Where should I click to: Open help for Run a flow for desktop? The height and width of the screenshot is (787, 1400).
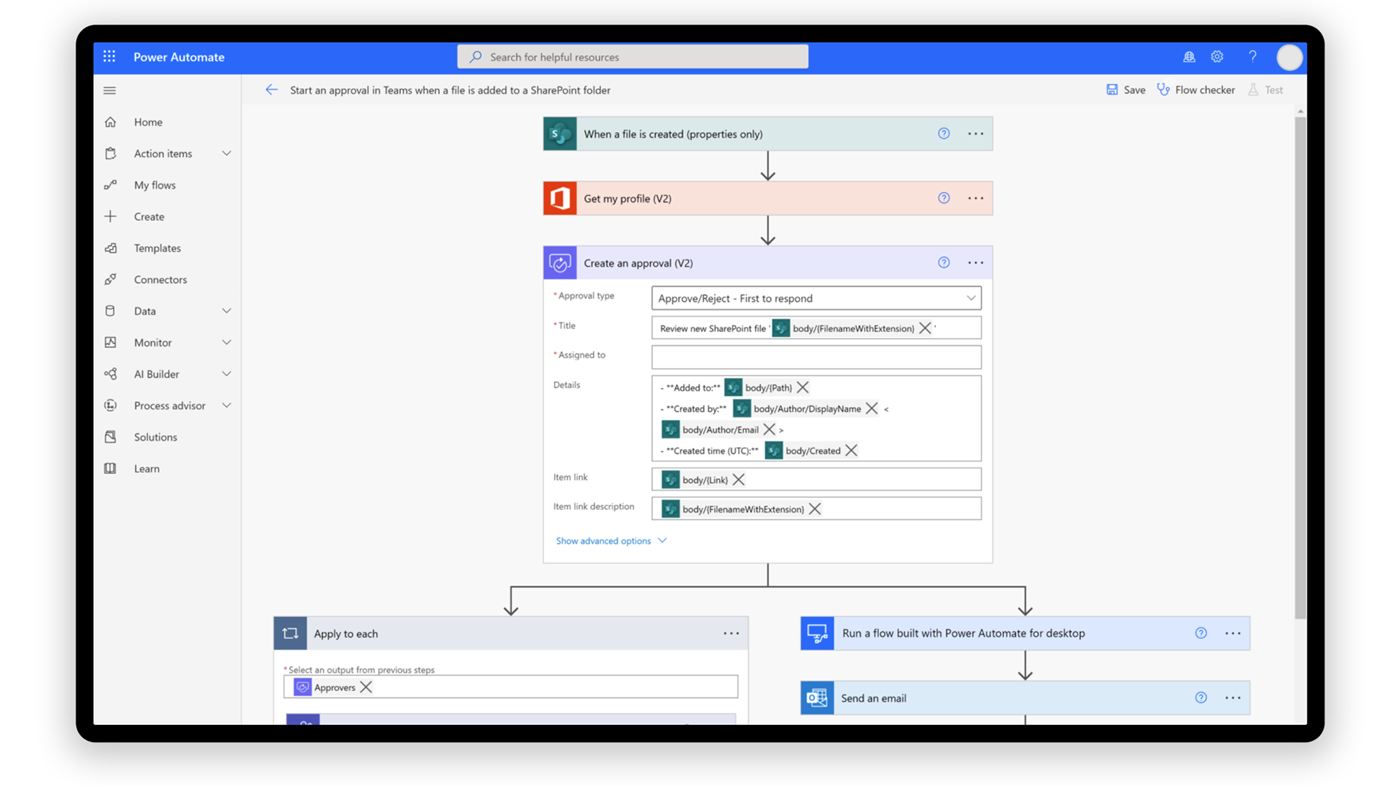pos(1201,633)
